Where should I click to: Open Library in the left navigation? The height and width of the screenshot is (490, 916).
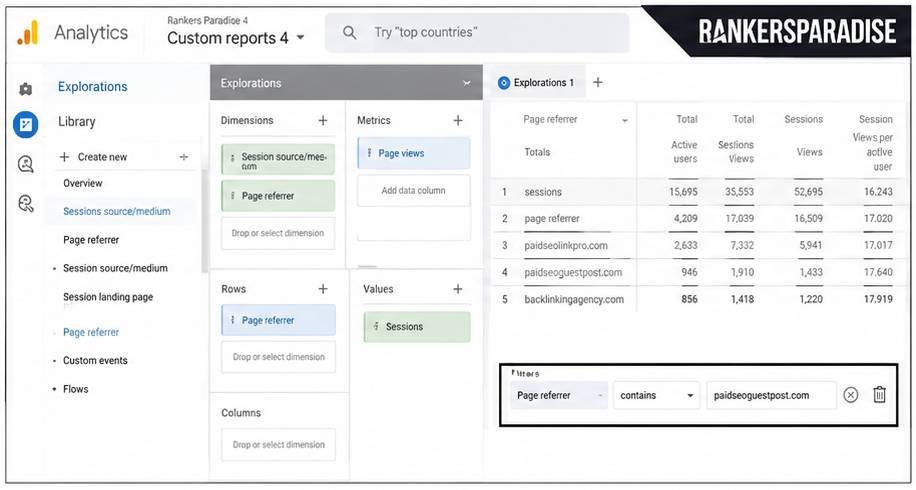[77, 121]
